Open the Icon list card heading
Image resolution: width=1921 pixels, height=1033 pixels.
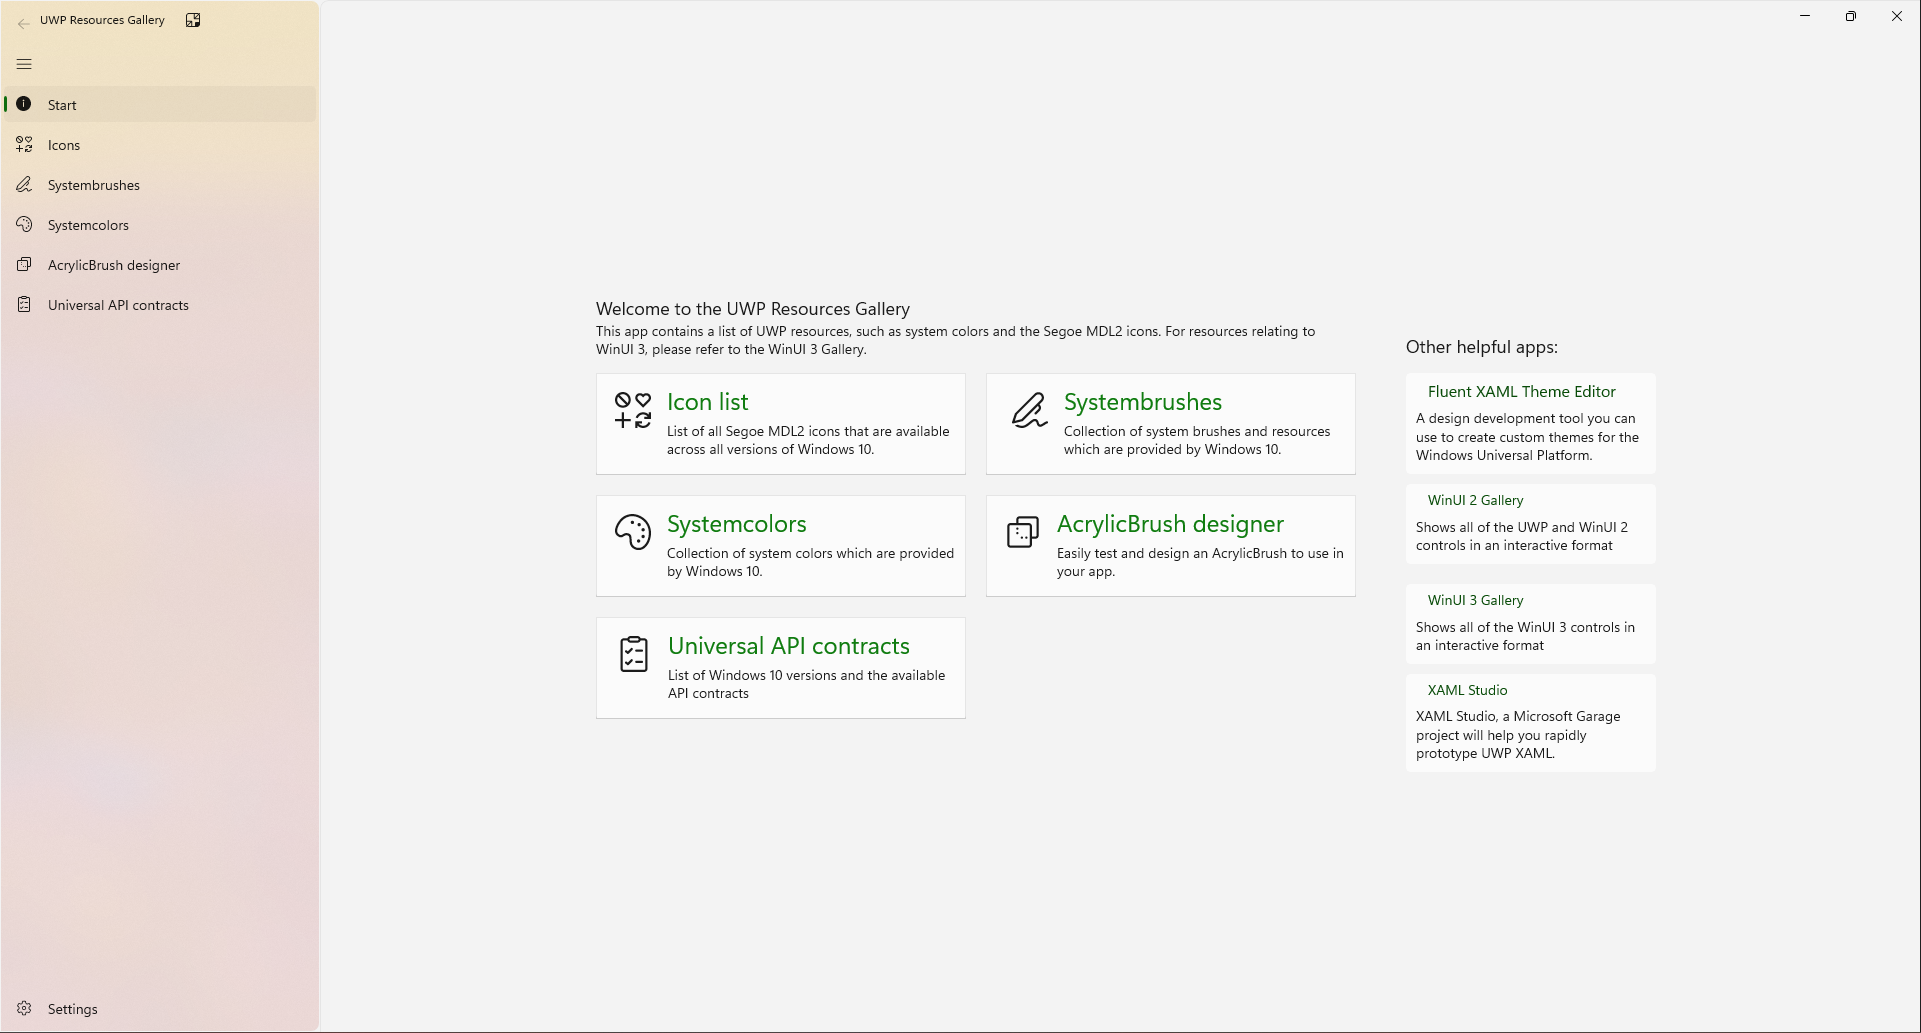point(707,402)
